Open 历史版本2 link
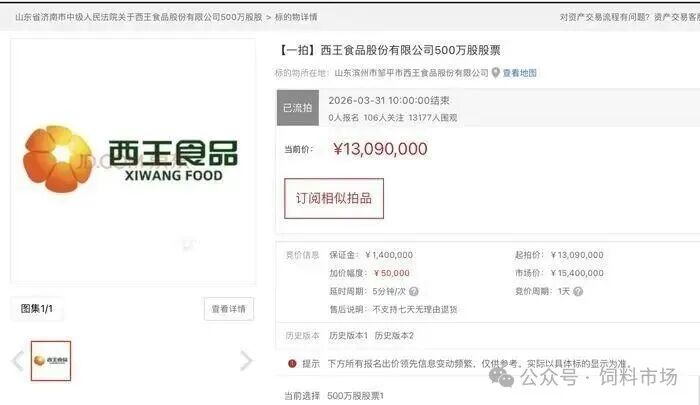Viewport: 700px width, 405px height. 394,335
